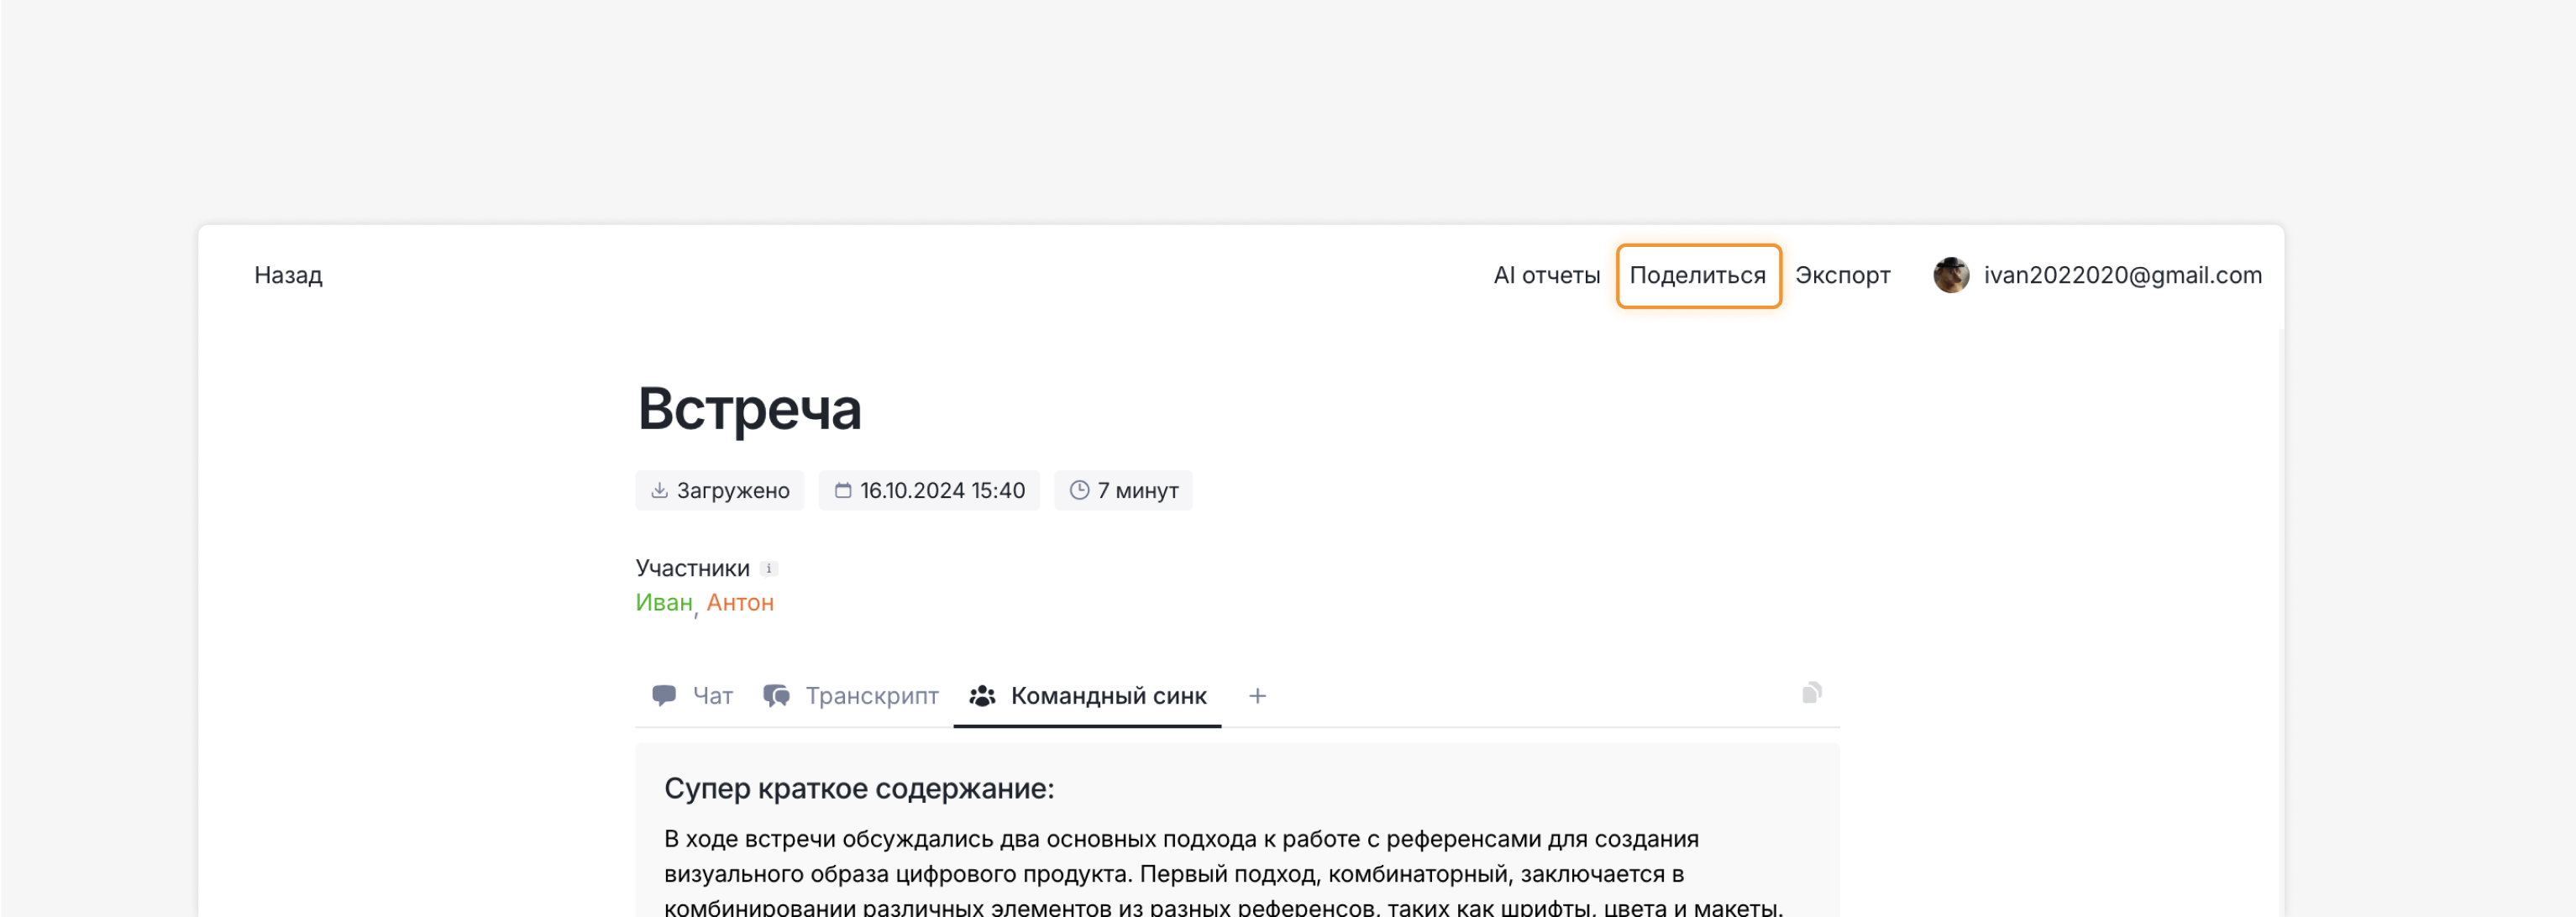Click the Командный синк people icon
2576x917 pixels.
[982, 696]
